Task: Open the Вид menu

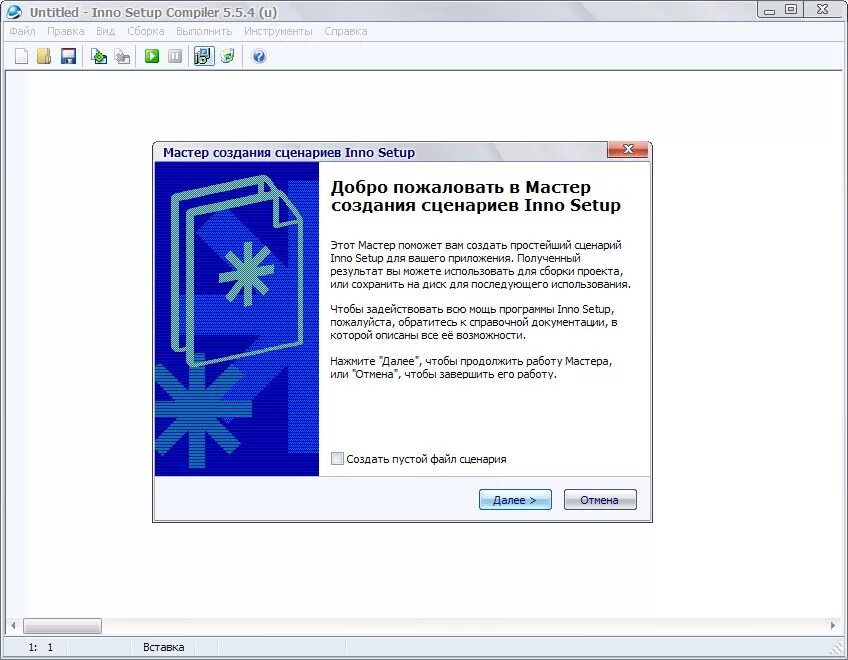Action: coord(105,31)
